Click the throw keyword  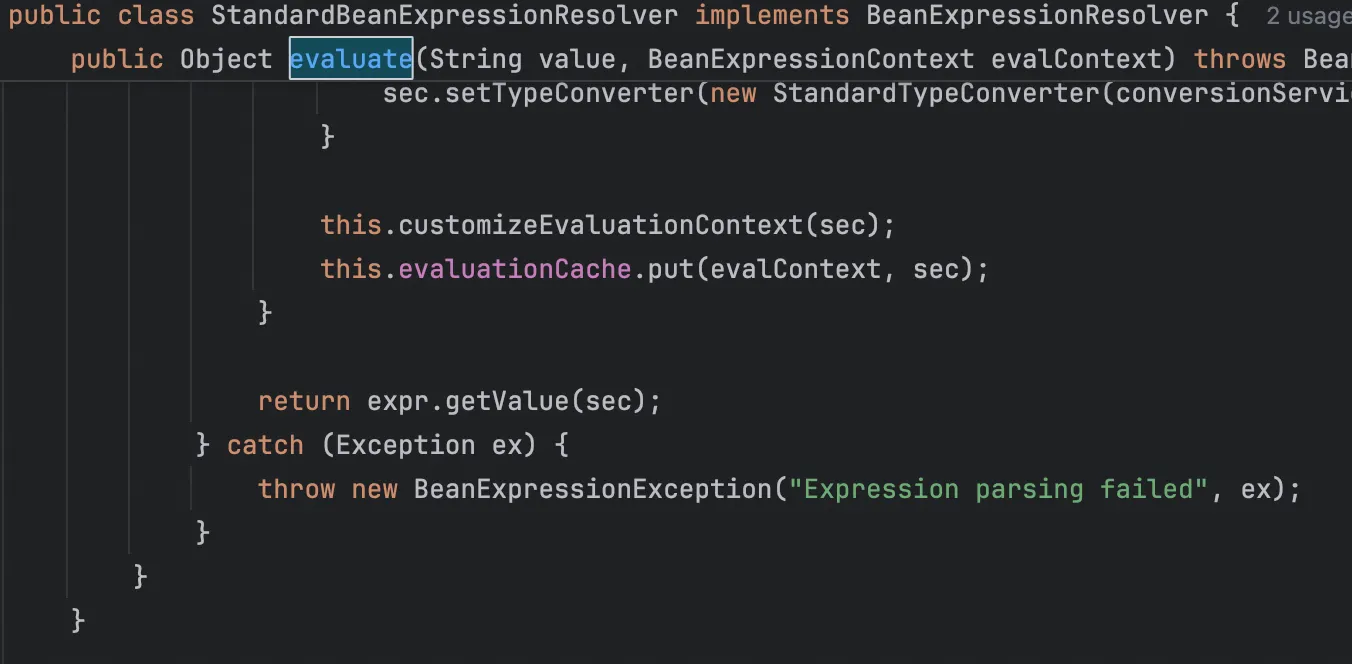coord(296,489)
